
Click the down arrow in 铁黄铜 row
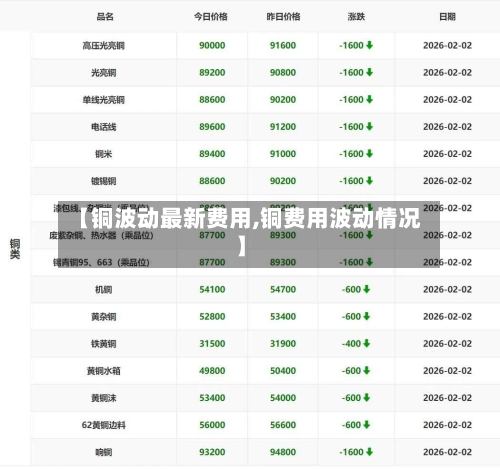click(x=367, y=343)
